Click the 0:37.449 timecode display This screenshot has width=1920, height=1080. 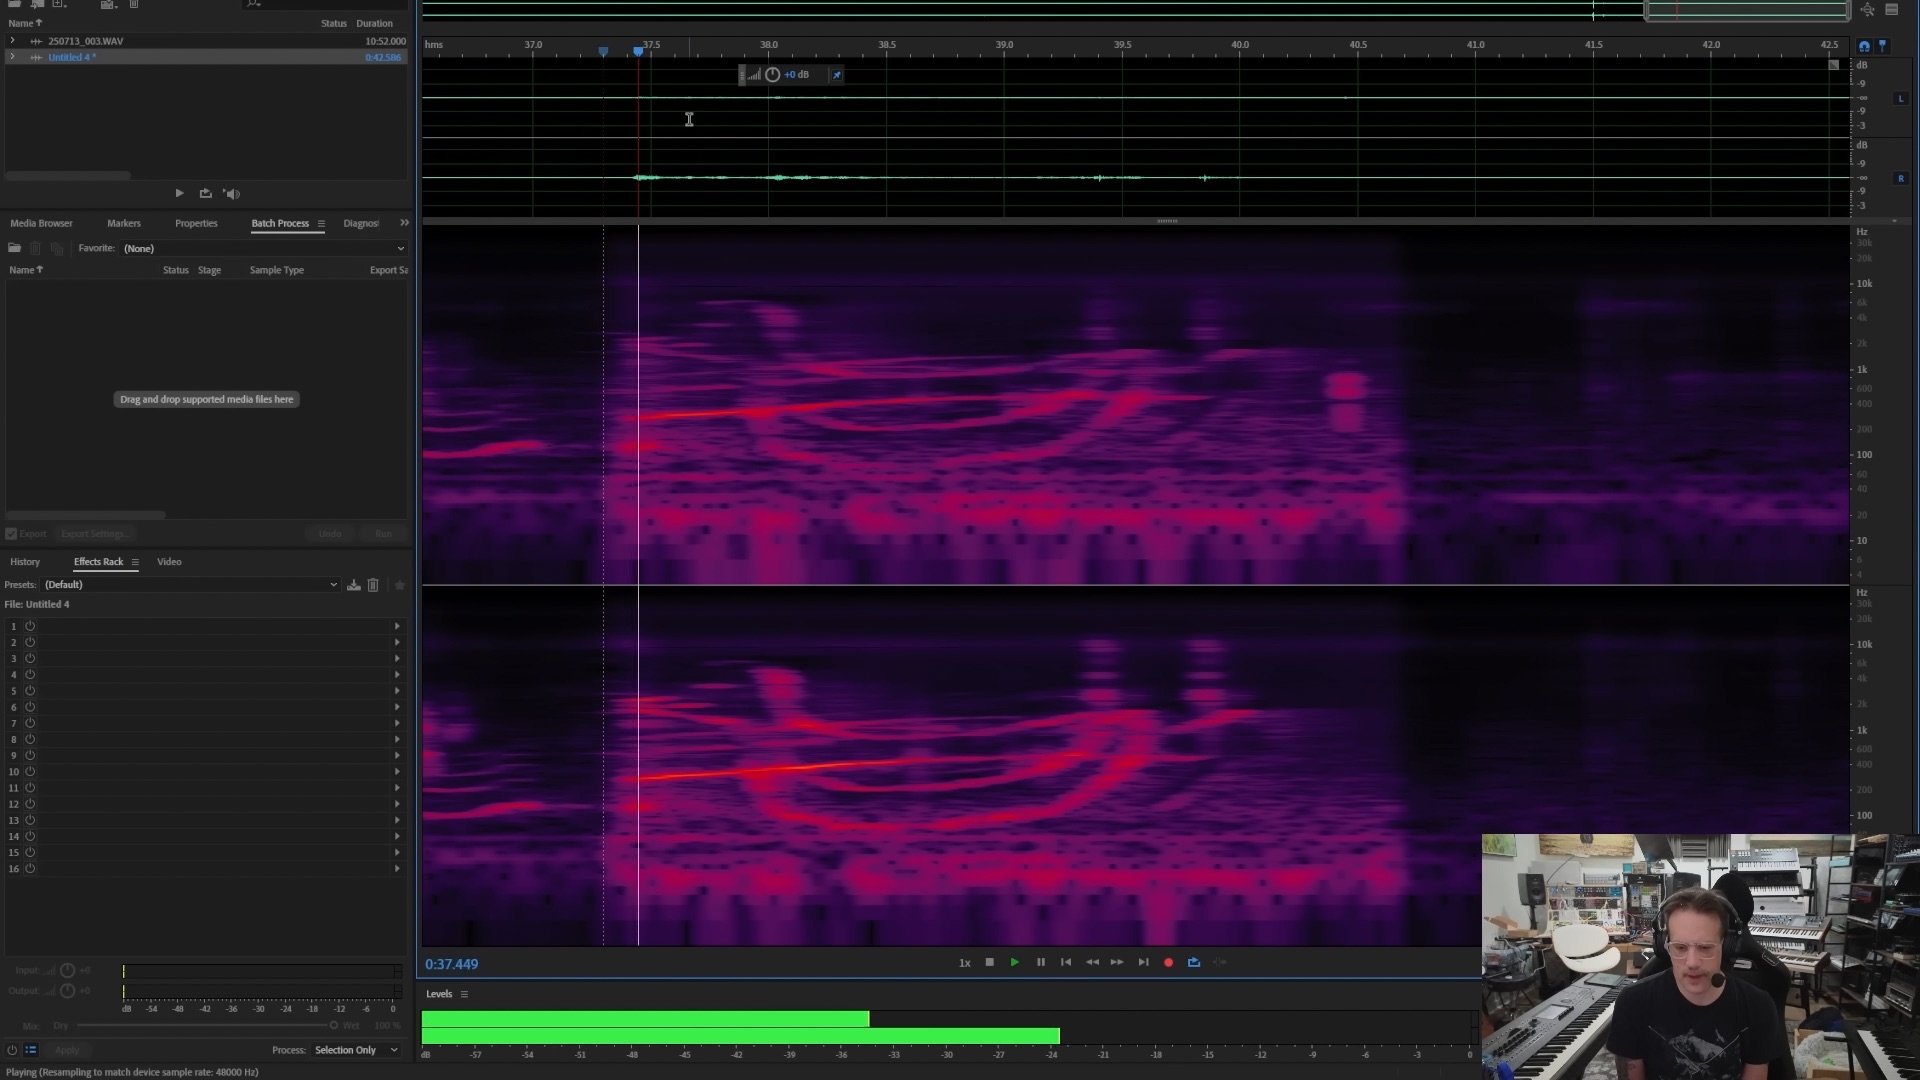(x=451, y=964)
